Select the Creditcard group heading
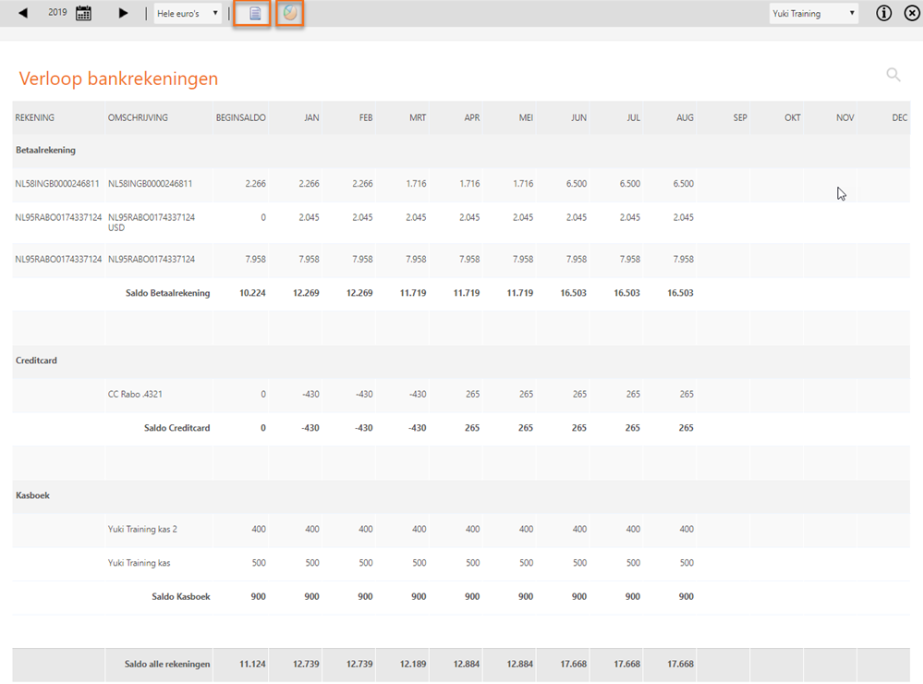 [36, 360]
